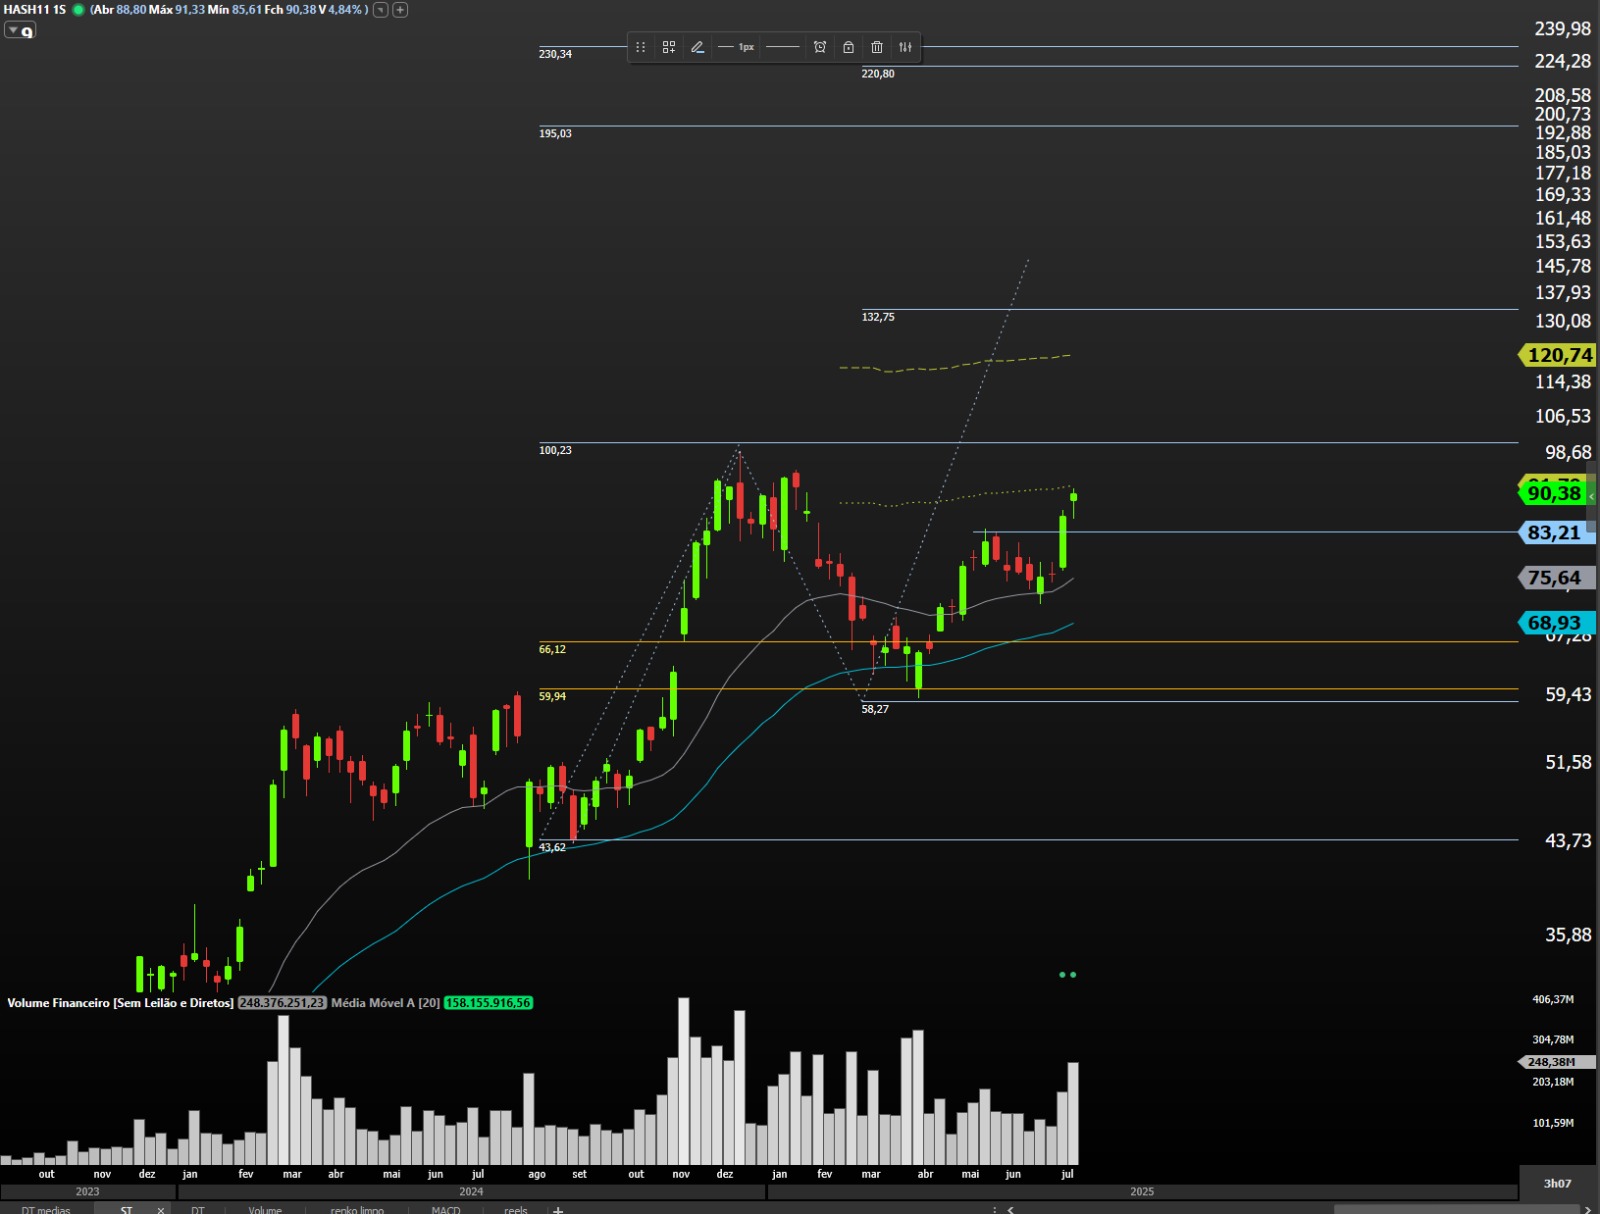
Task: Click the tab bar left scroll arrow
Action: click(x=1010, y=1210)
